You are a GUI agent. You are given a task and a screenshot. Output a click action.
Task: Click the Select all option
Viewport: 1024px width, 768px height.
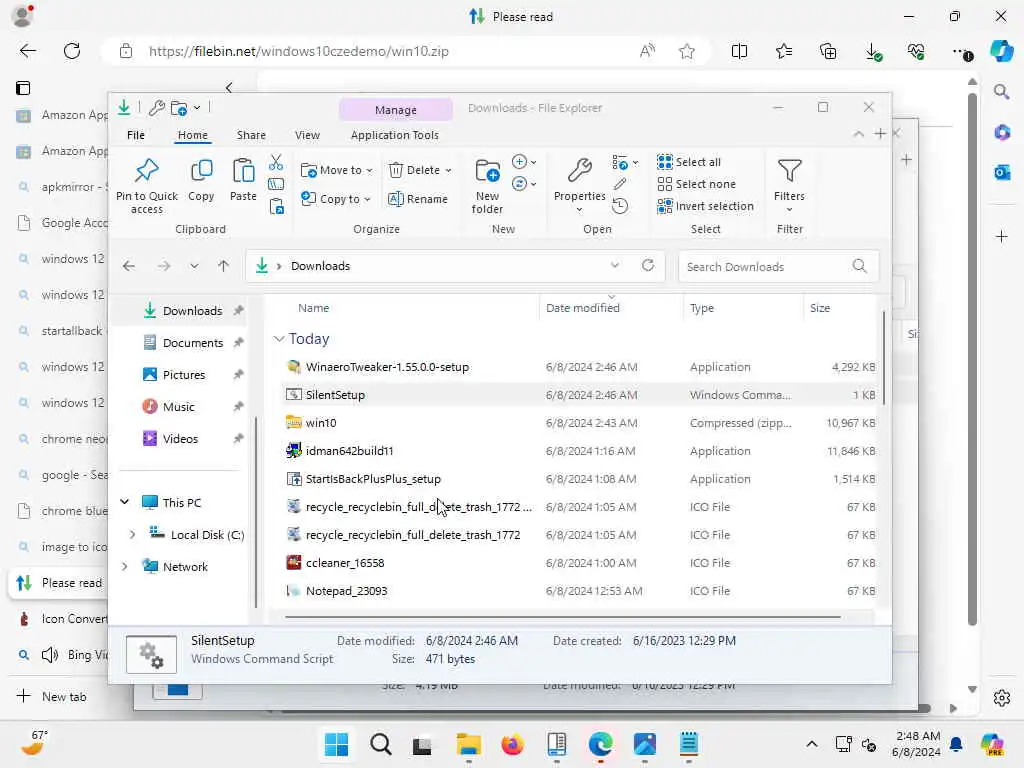click(x=689, y=162)
